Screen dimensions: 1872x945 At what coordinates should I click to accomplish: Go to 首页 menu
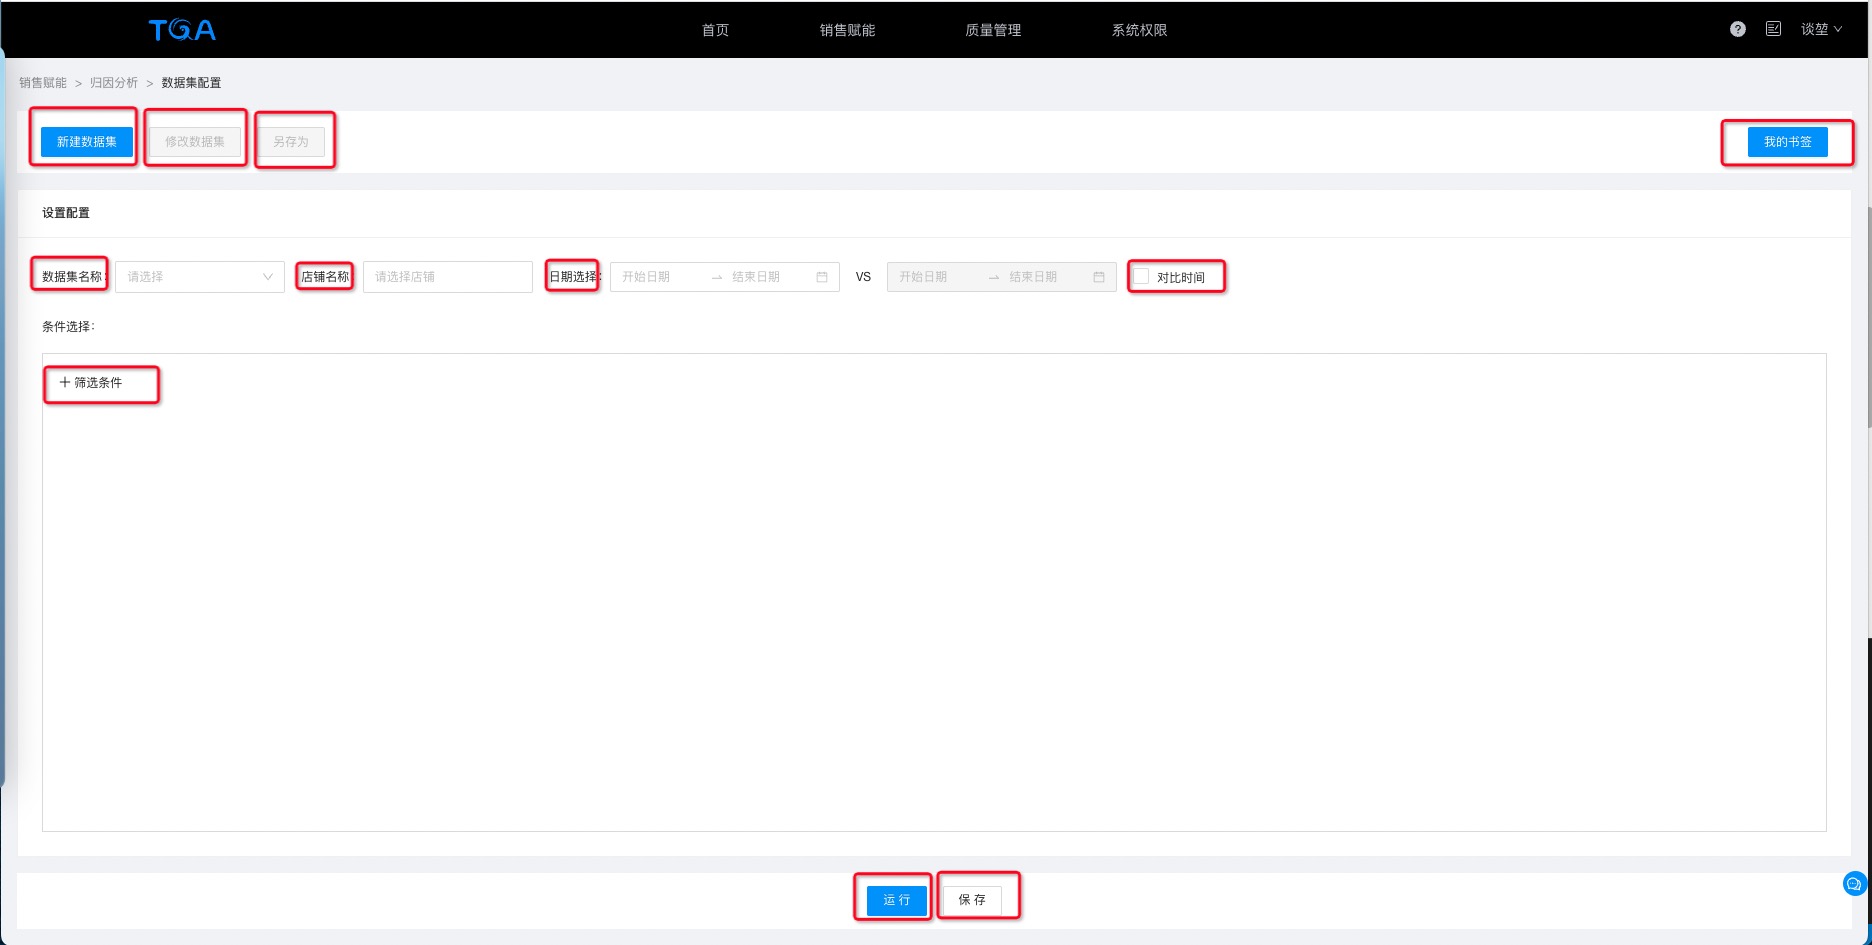point(715,30)
